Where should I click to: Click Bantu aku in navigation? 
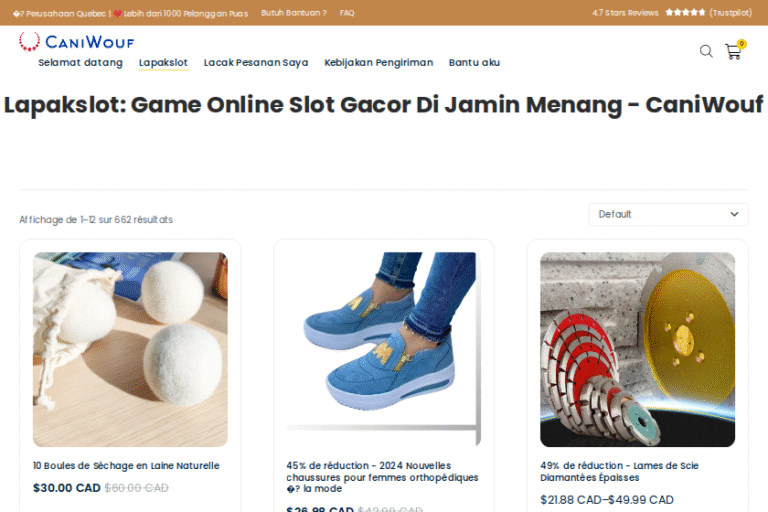tap(474, 62)
